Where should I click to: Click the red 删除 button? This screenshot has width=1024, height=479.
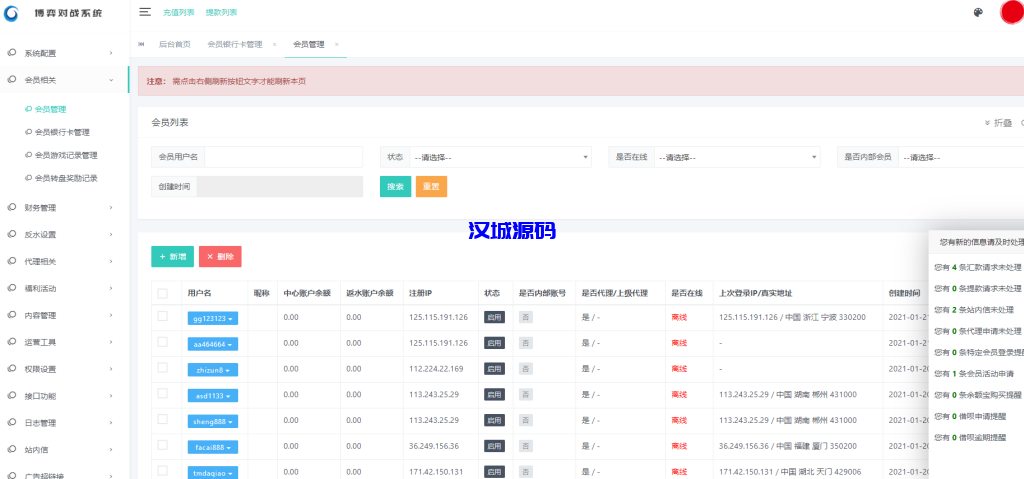click(x=220, y=257)
